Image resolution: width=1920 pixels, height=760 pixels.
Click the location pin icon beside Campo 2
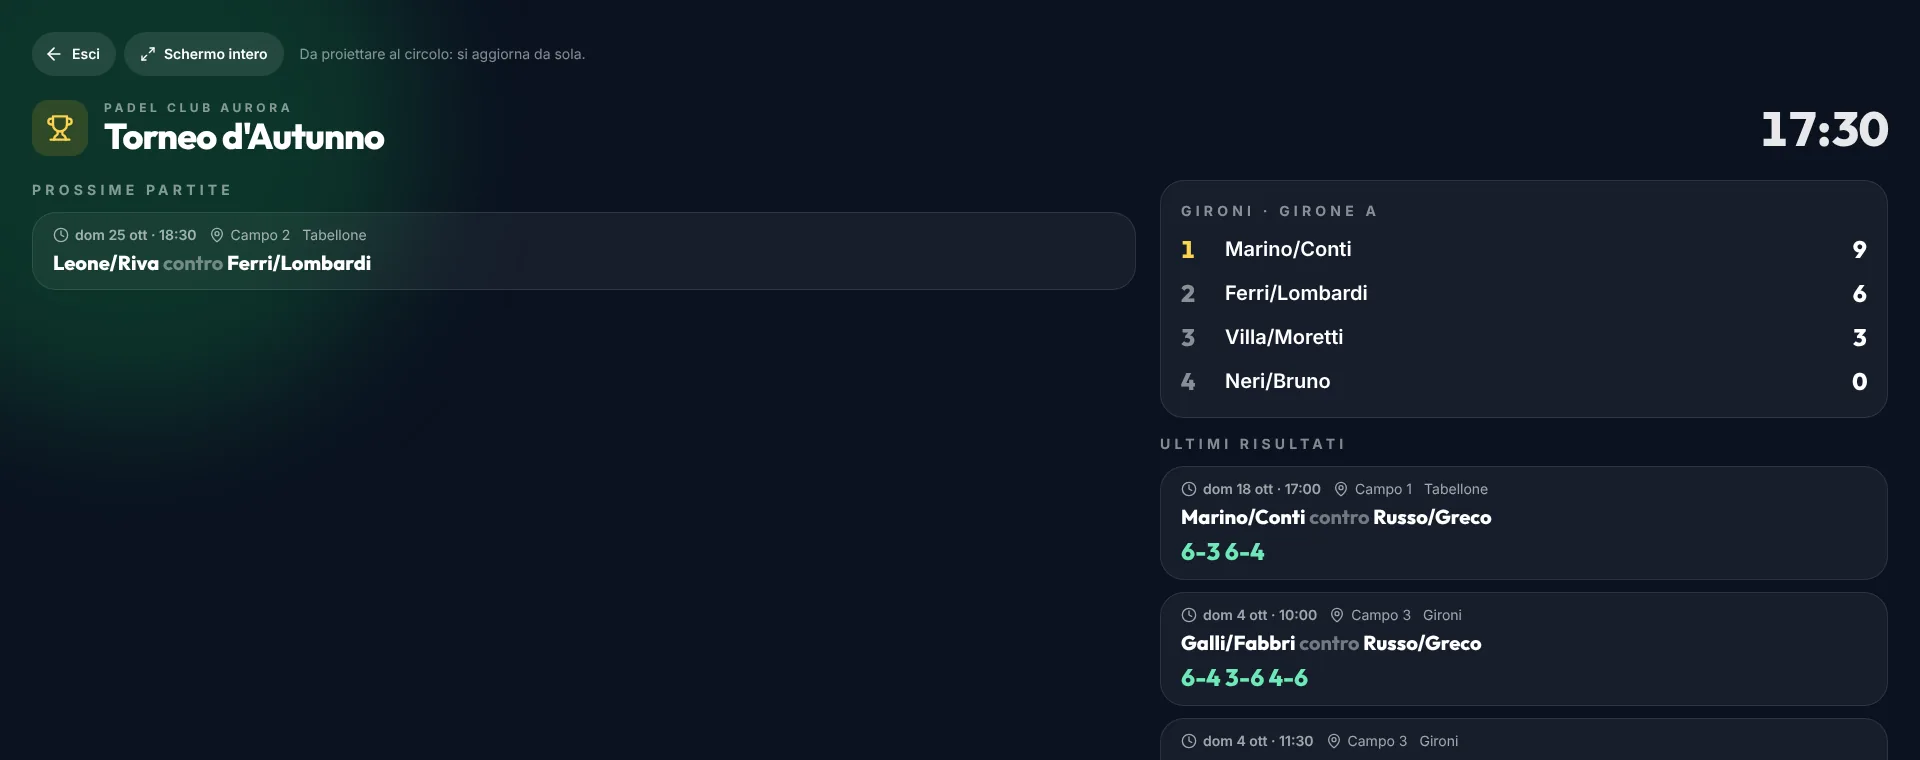point(216,235)
